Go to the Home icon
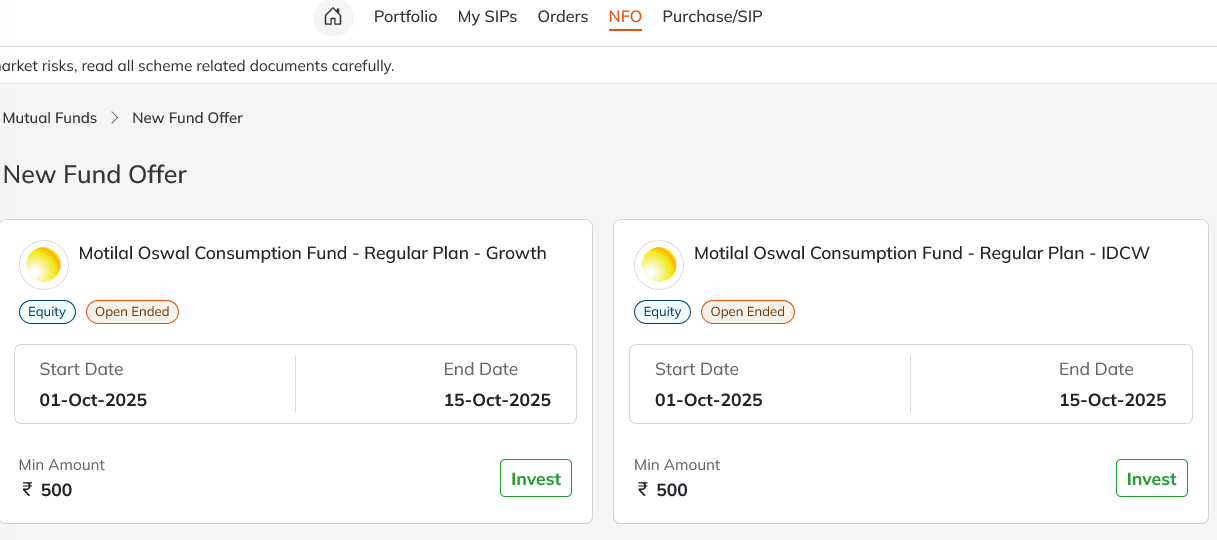This screenshot has height=540, width=1217. tap(333, 17)
